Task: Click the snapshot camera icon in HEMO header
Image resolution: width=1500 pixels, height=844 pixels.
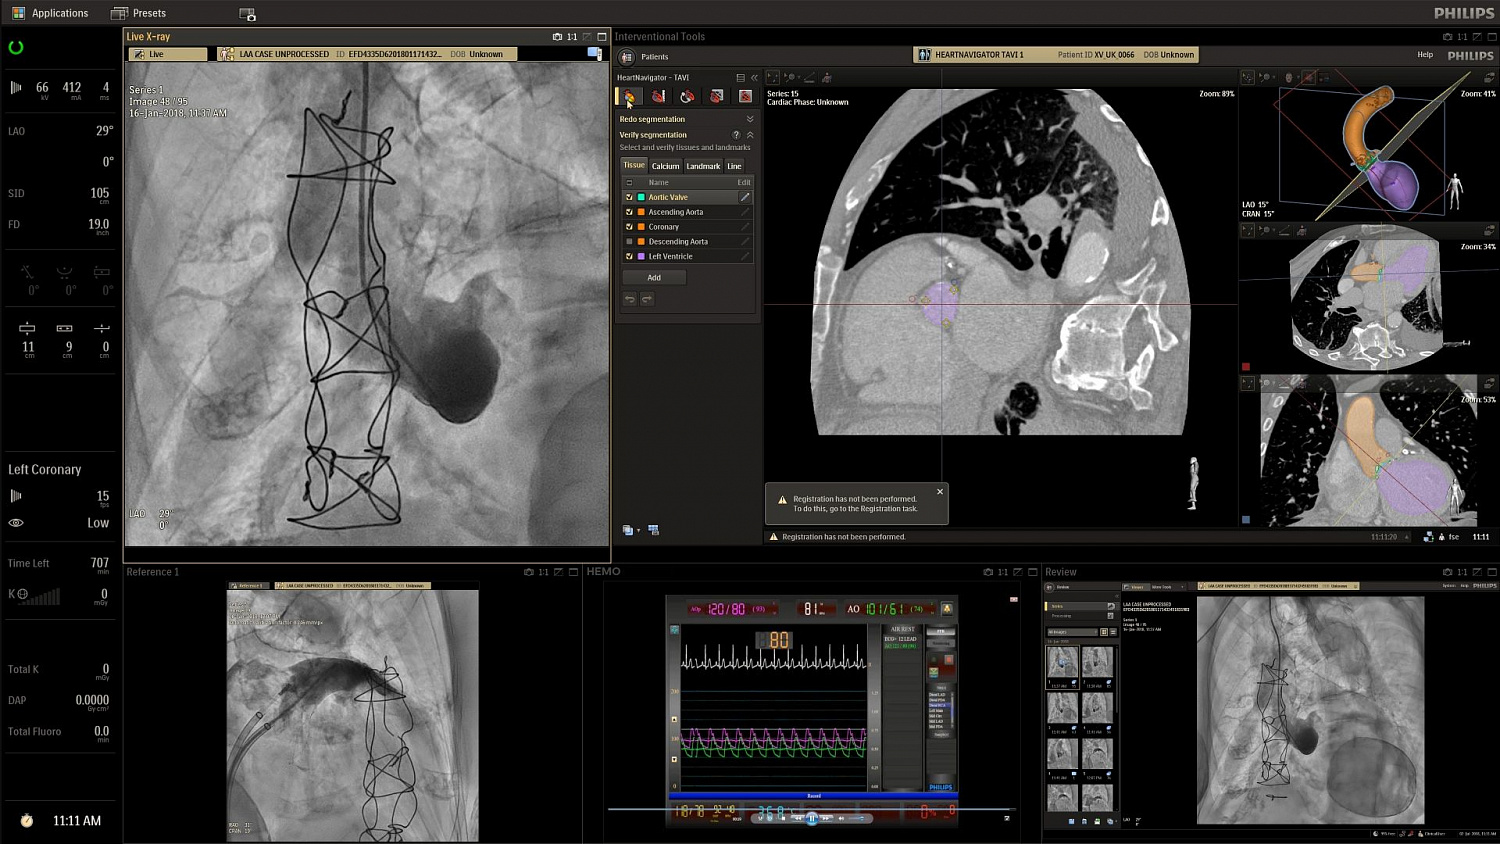Action: 988,572
